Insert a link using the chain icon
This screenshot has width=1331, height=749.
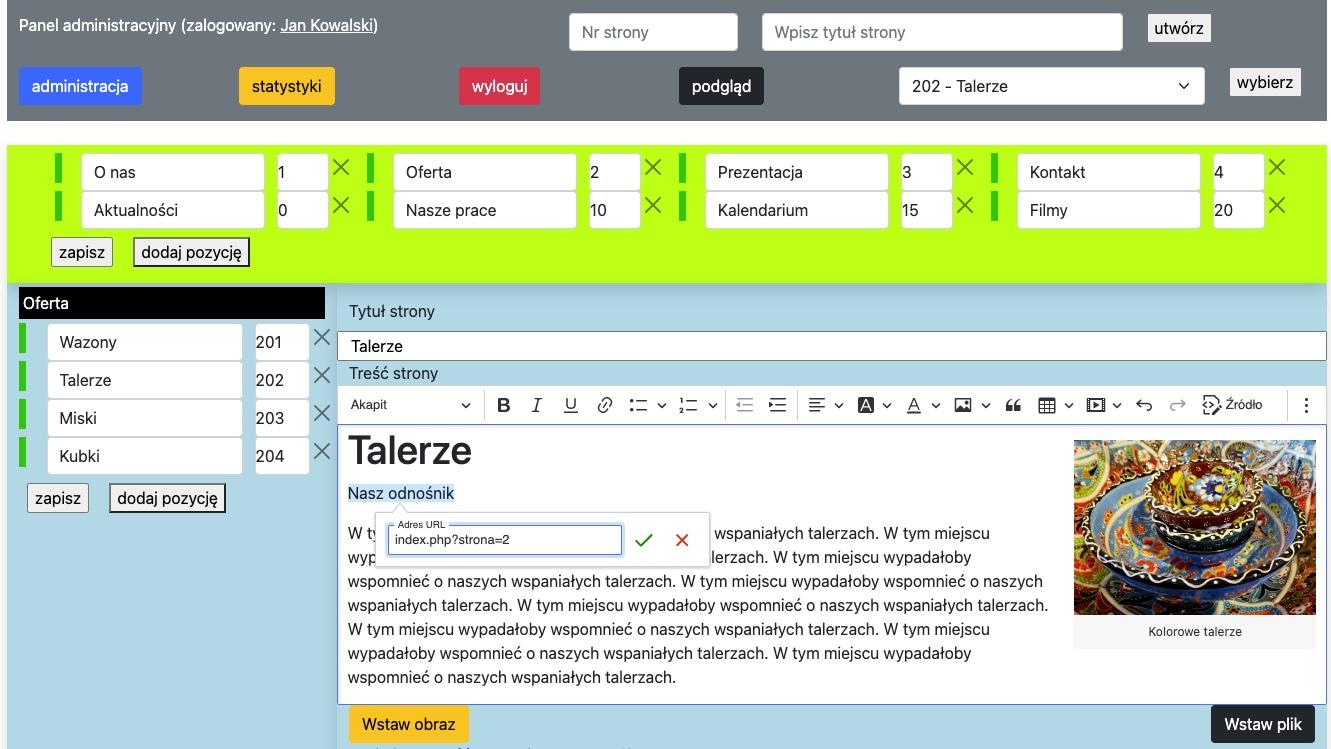pyautogui.click(x=604, y=405)
